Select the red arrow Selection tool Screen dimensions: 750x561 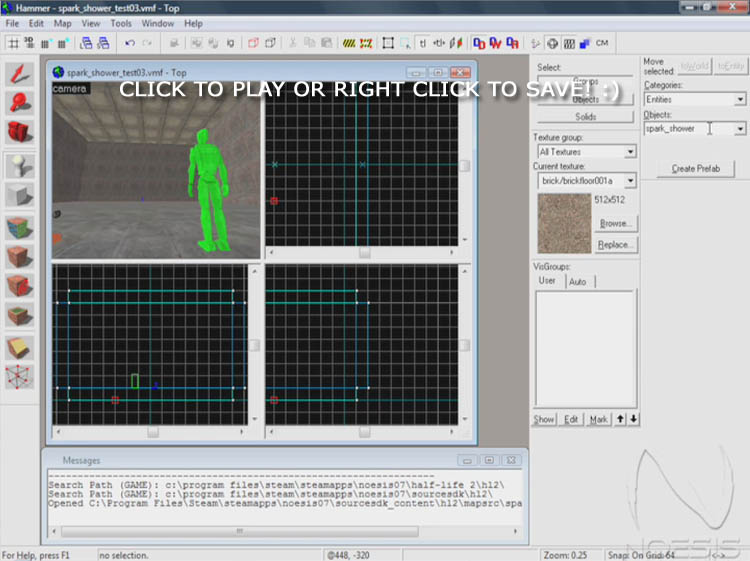click(x=19, y=74)
